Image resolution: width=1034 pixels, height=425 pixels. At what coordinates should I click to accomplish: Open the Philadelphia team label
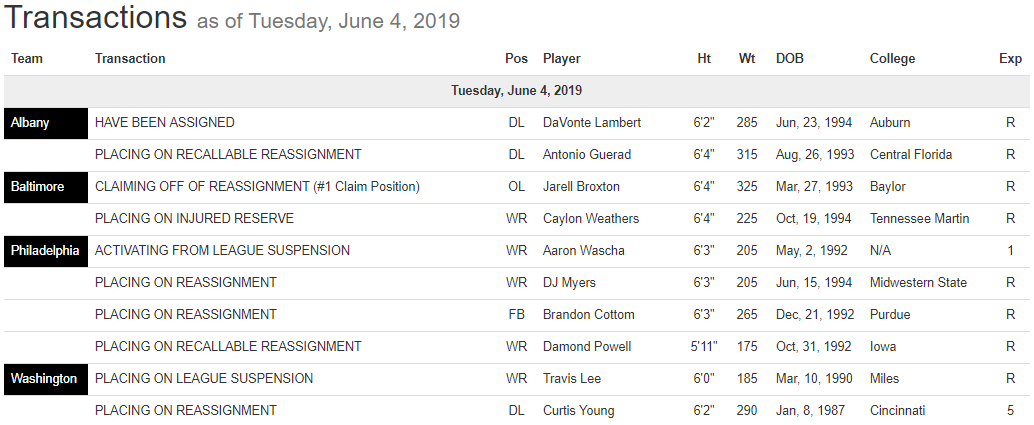click(x=45, y=251)
